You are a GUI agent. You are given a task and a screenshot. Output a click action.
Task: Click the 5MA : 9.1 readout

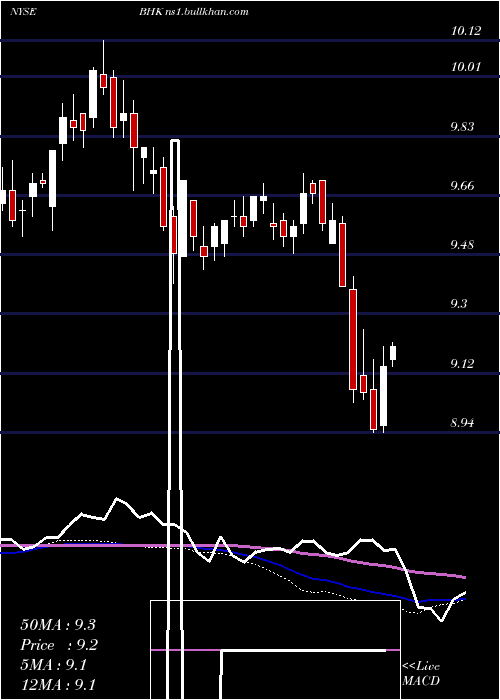point(54,665)
